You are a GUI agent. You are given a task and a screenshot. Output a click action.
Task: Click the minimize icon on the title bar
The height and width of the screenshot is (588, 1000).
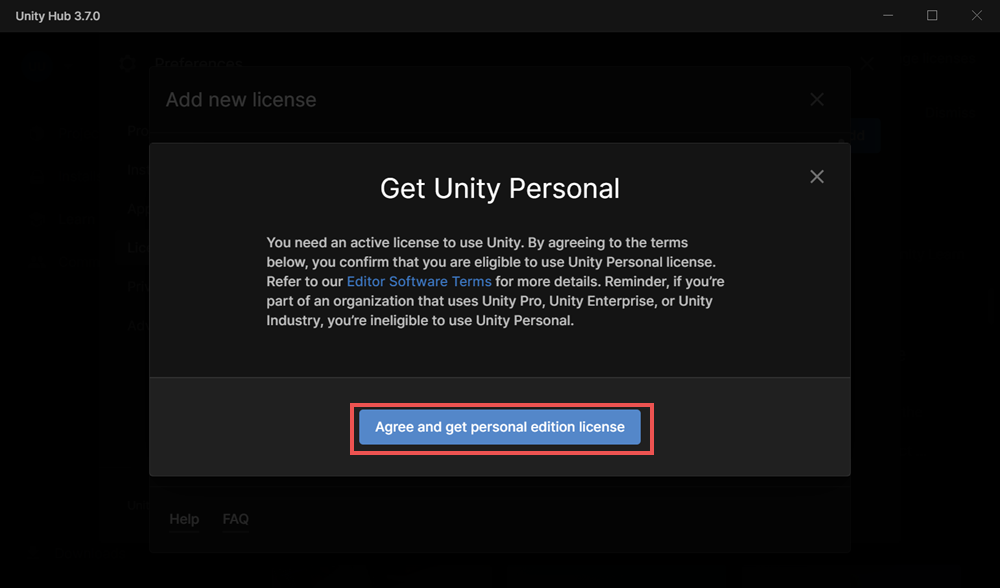[x=888, y=15]
